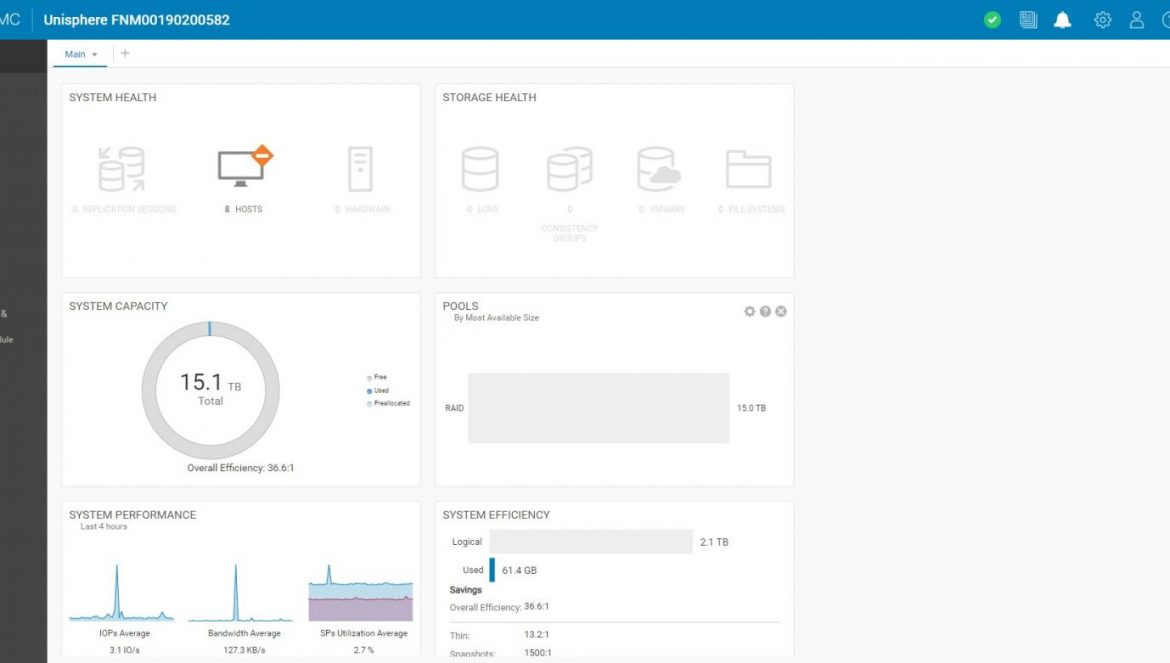Add a new dashboard tab
This screenshot has height=663, width=1170.
click(x=125, y=53)
